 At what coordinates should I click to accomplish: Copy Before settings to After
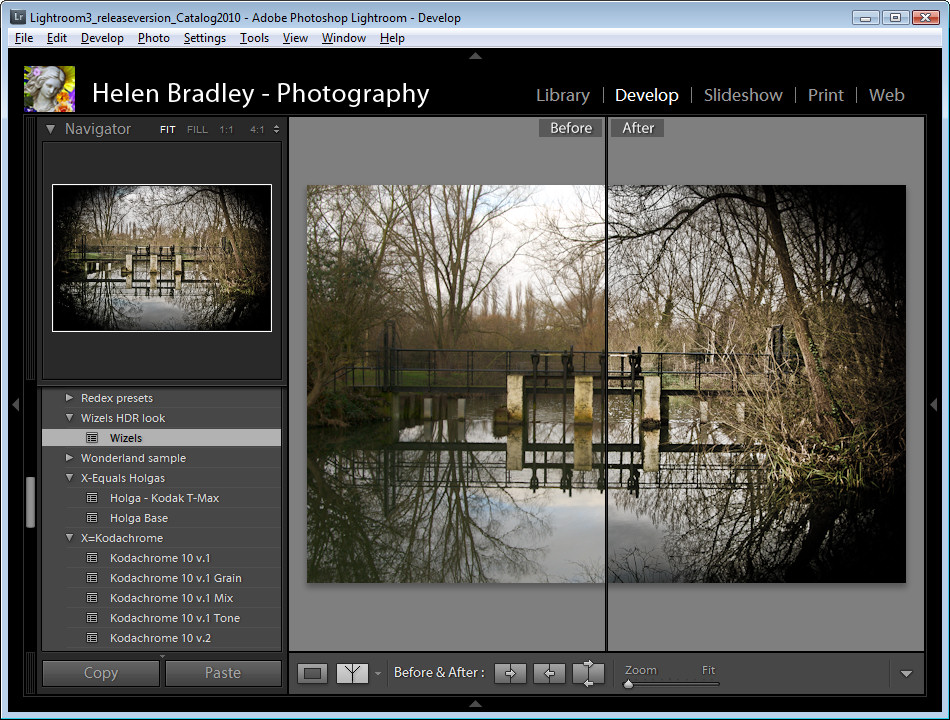point(510,673)
